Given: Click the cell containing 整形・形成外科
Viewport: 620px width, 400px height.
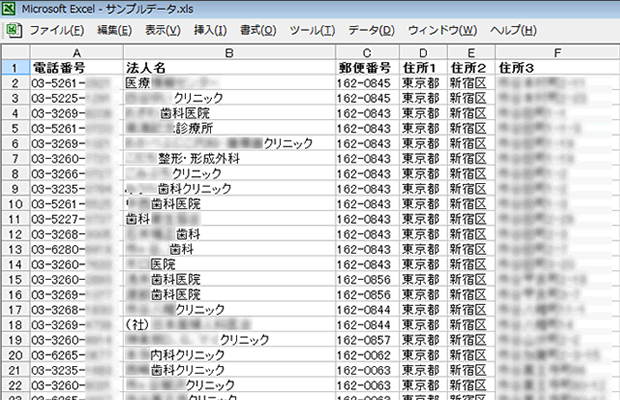Looking at the screenshot, I should pos(229,158).
